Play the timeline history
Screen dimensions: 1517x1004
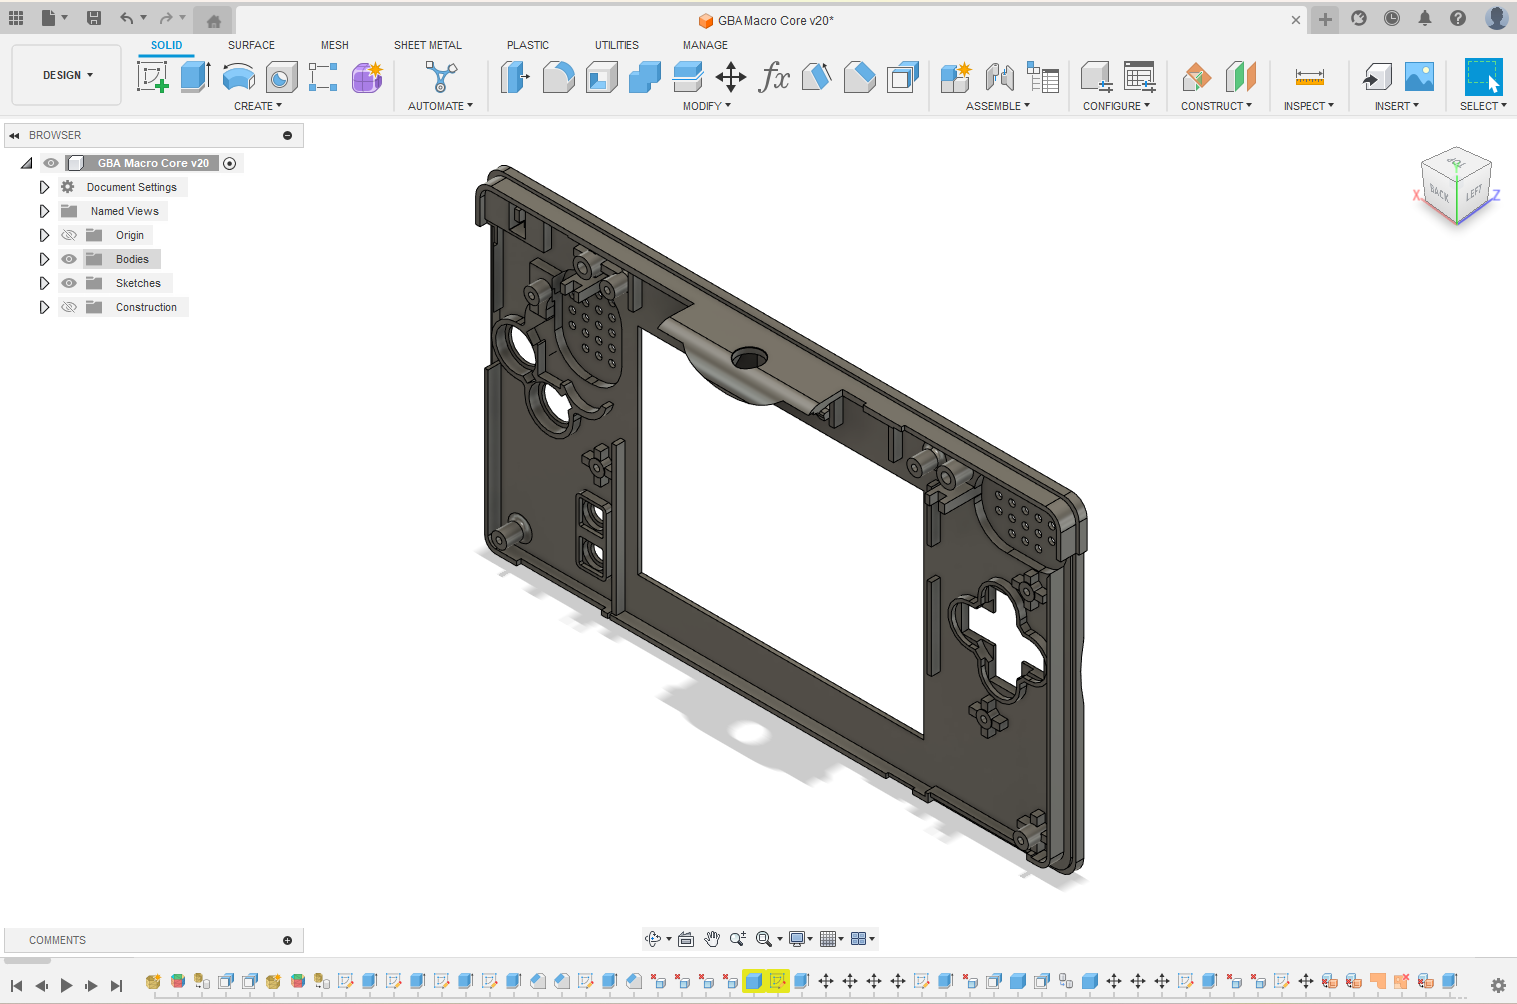(x=66, y=985)
